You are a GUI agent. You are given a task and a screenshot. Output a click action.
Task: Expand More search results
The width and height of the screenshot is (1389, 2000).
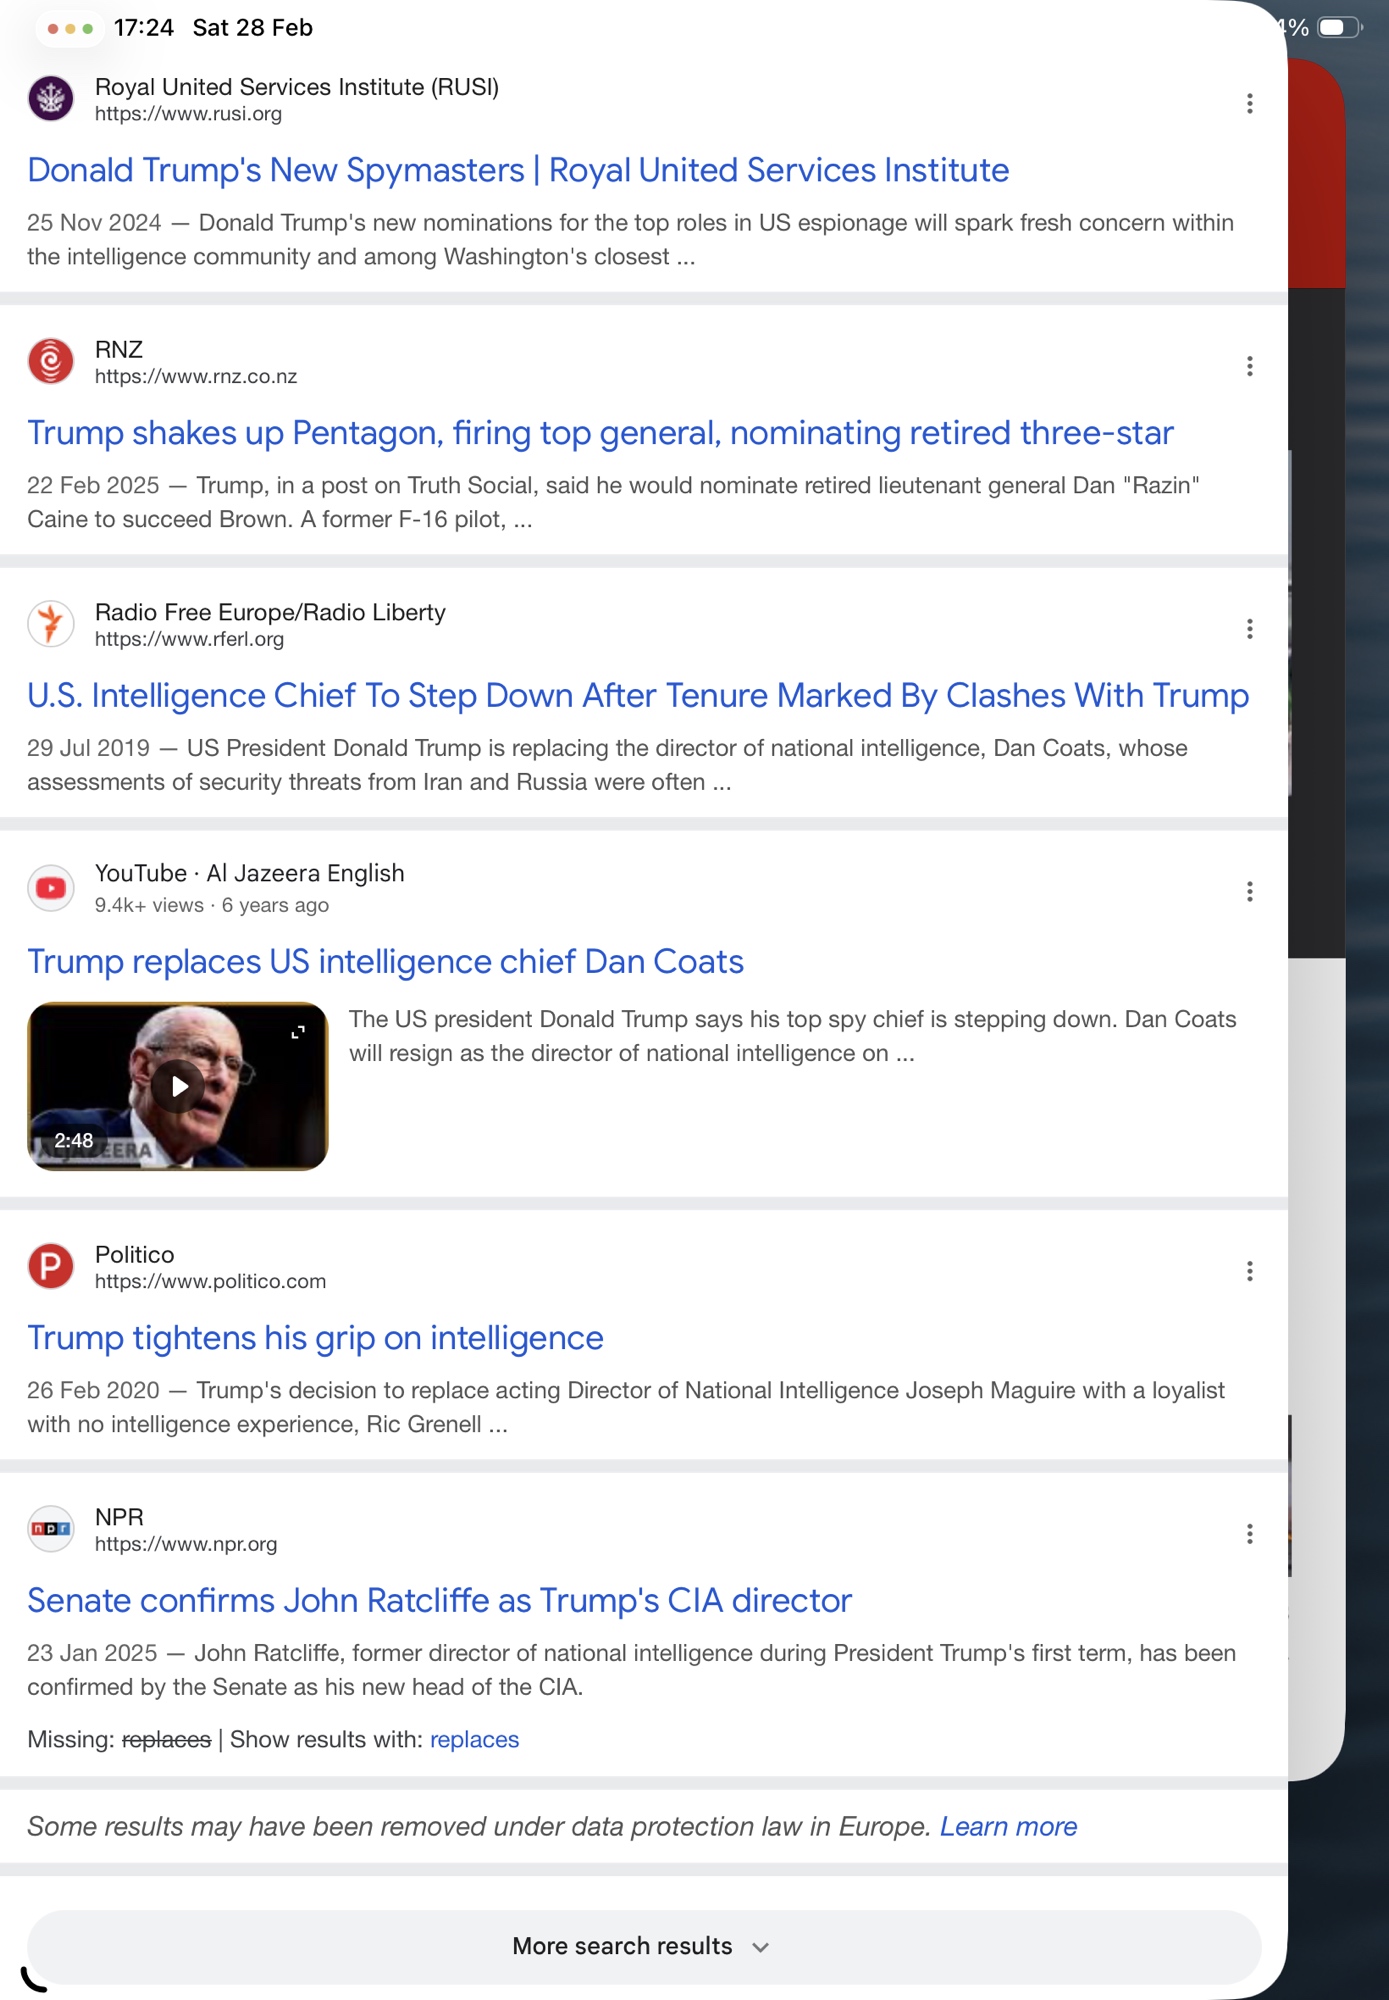[644, 1946]
